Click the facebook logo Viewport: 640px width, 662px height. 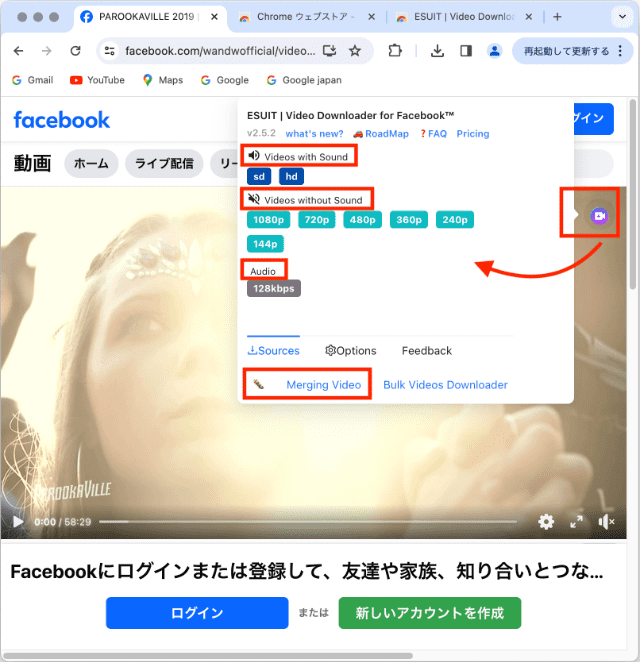click(62, 120)
